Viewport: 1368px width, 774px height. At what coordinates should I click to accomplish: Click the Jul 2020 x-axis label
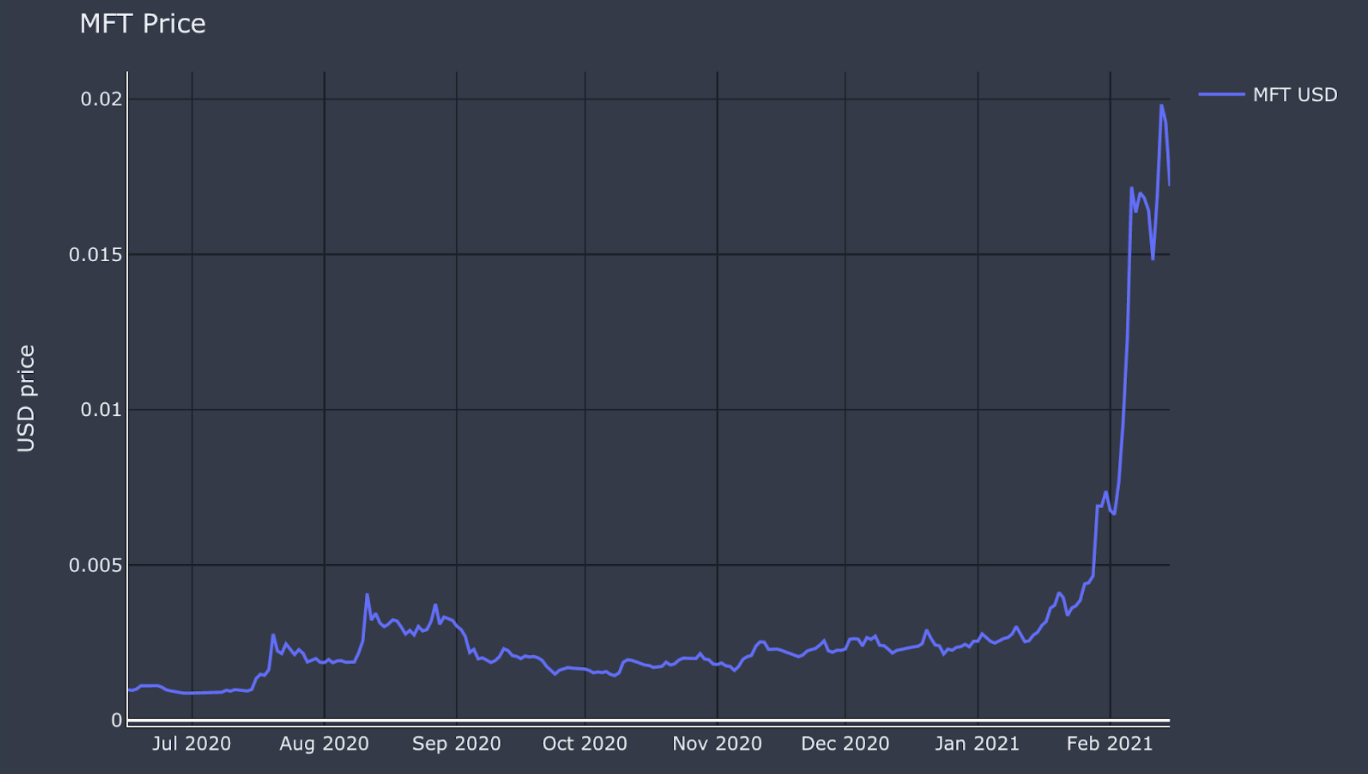coord(192,744)
